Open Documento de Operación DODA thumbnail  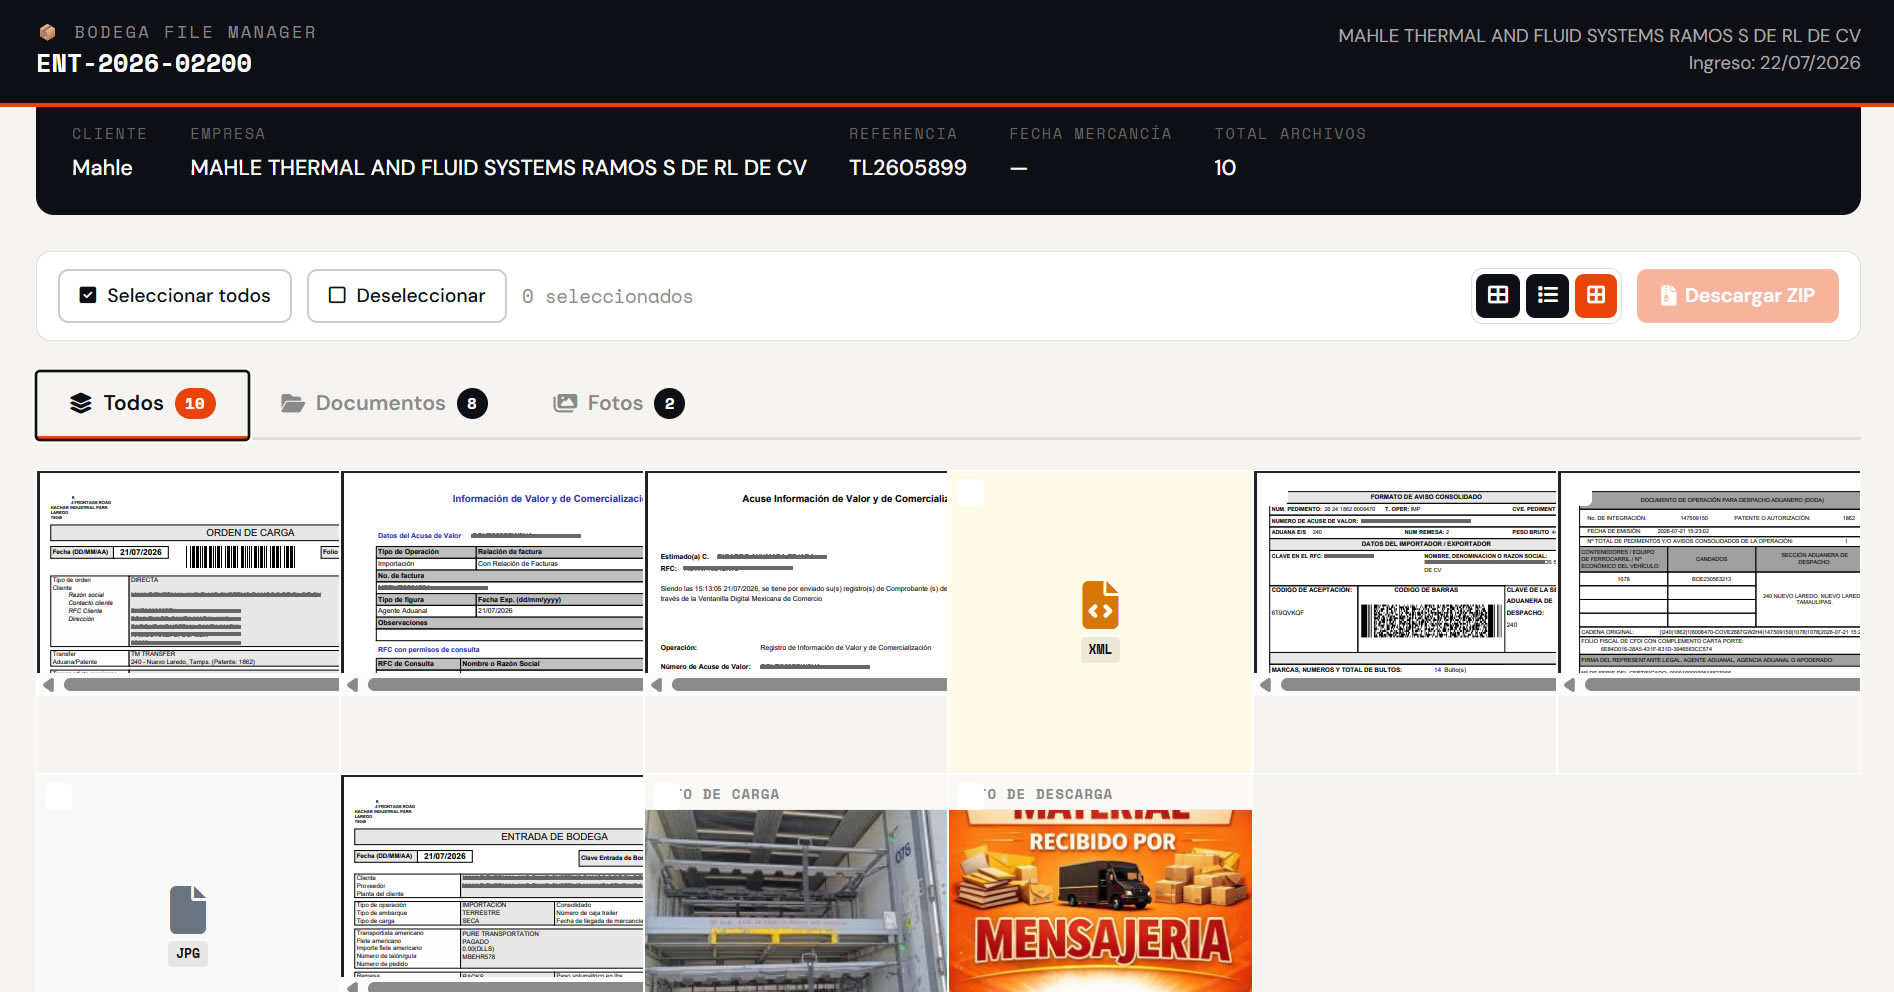tap(1710, 572)
